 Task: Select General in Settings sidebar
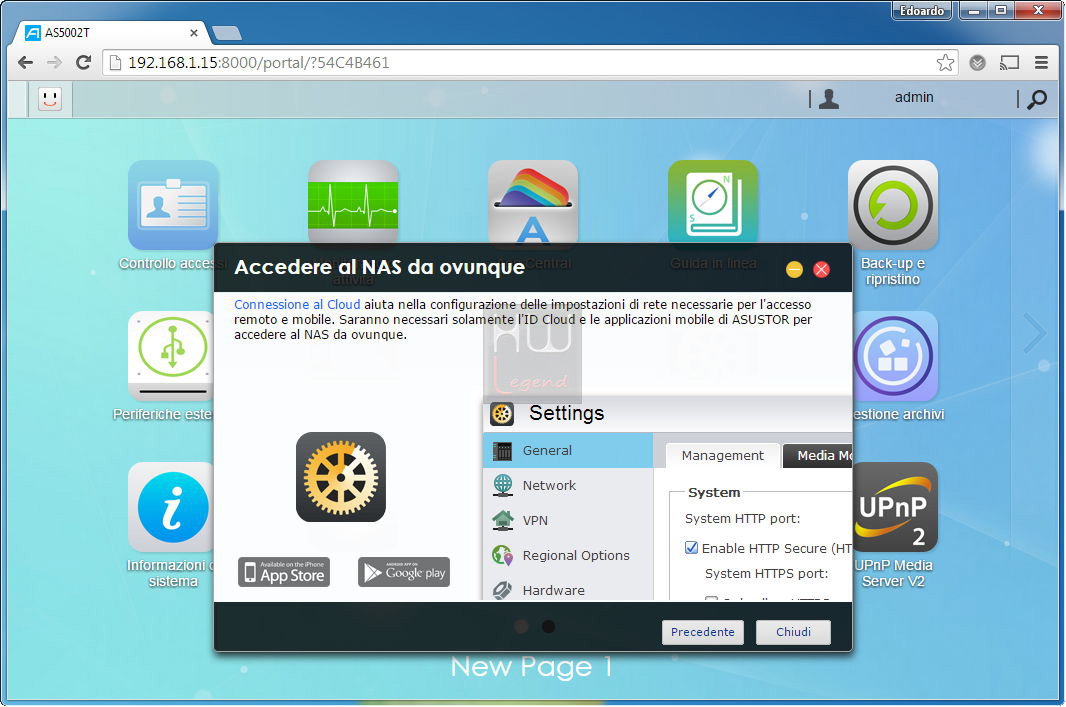pyautogui.click(x=568, y=450)
